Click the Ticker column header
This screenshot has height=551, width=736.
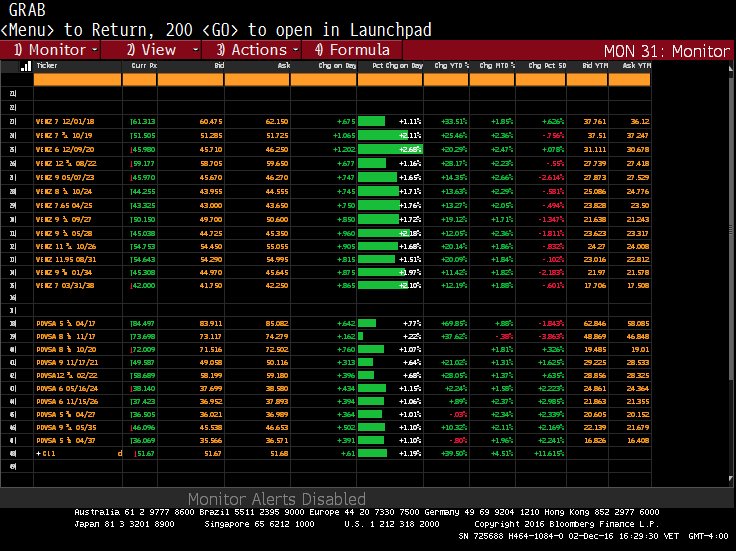47,66
